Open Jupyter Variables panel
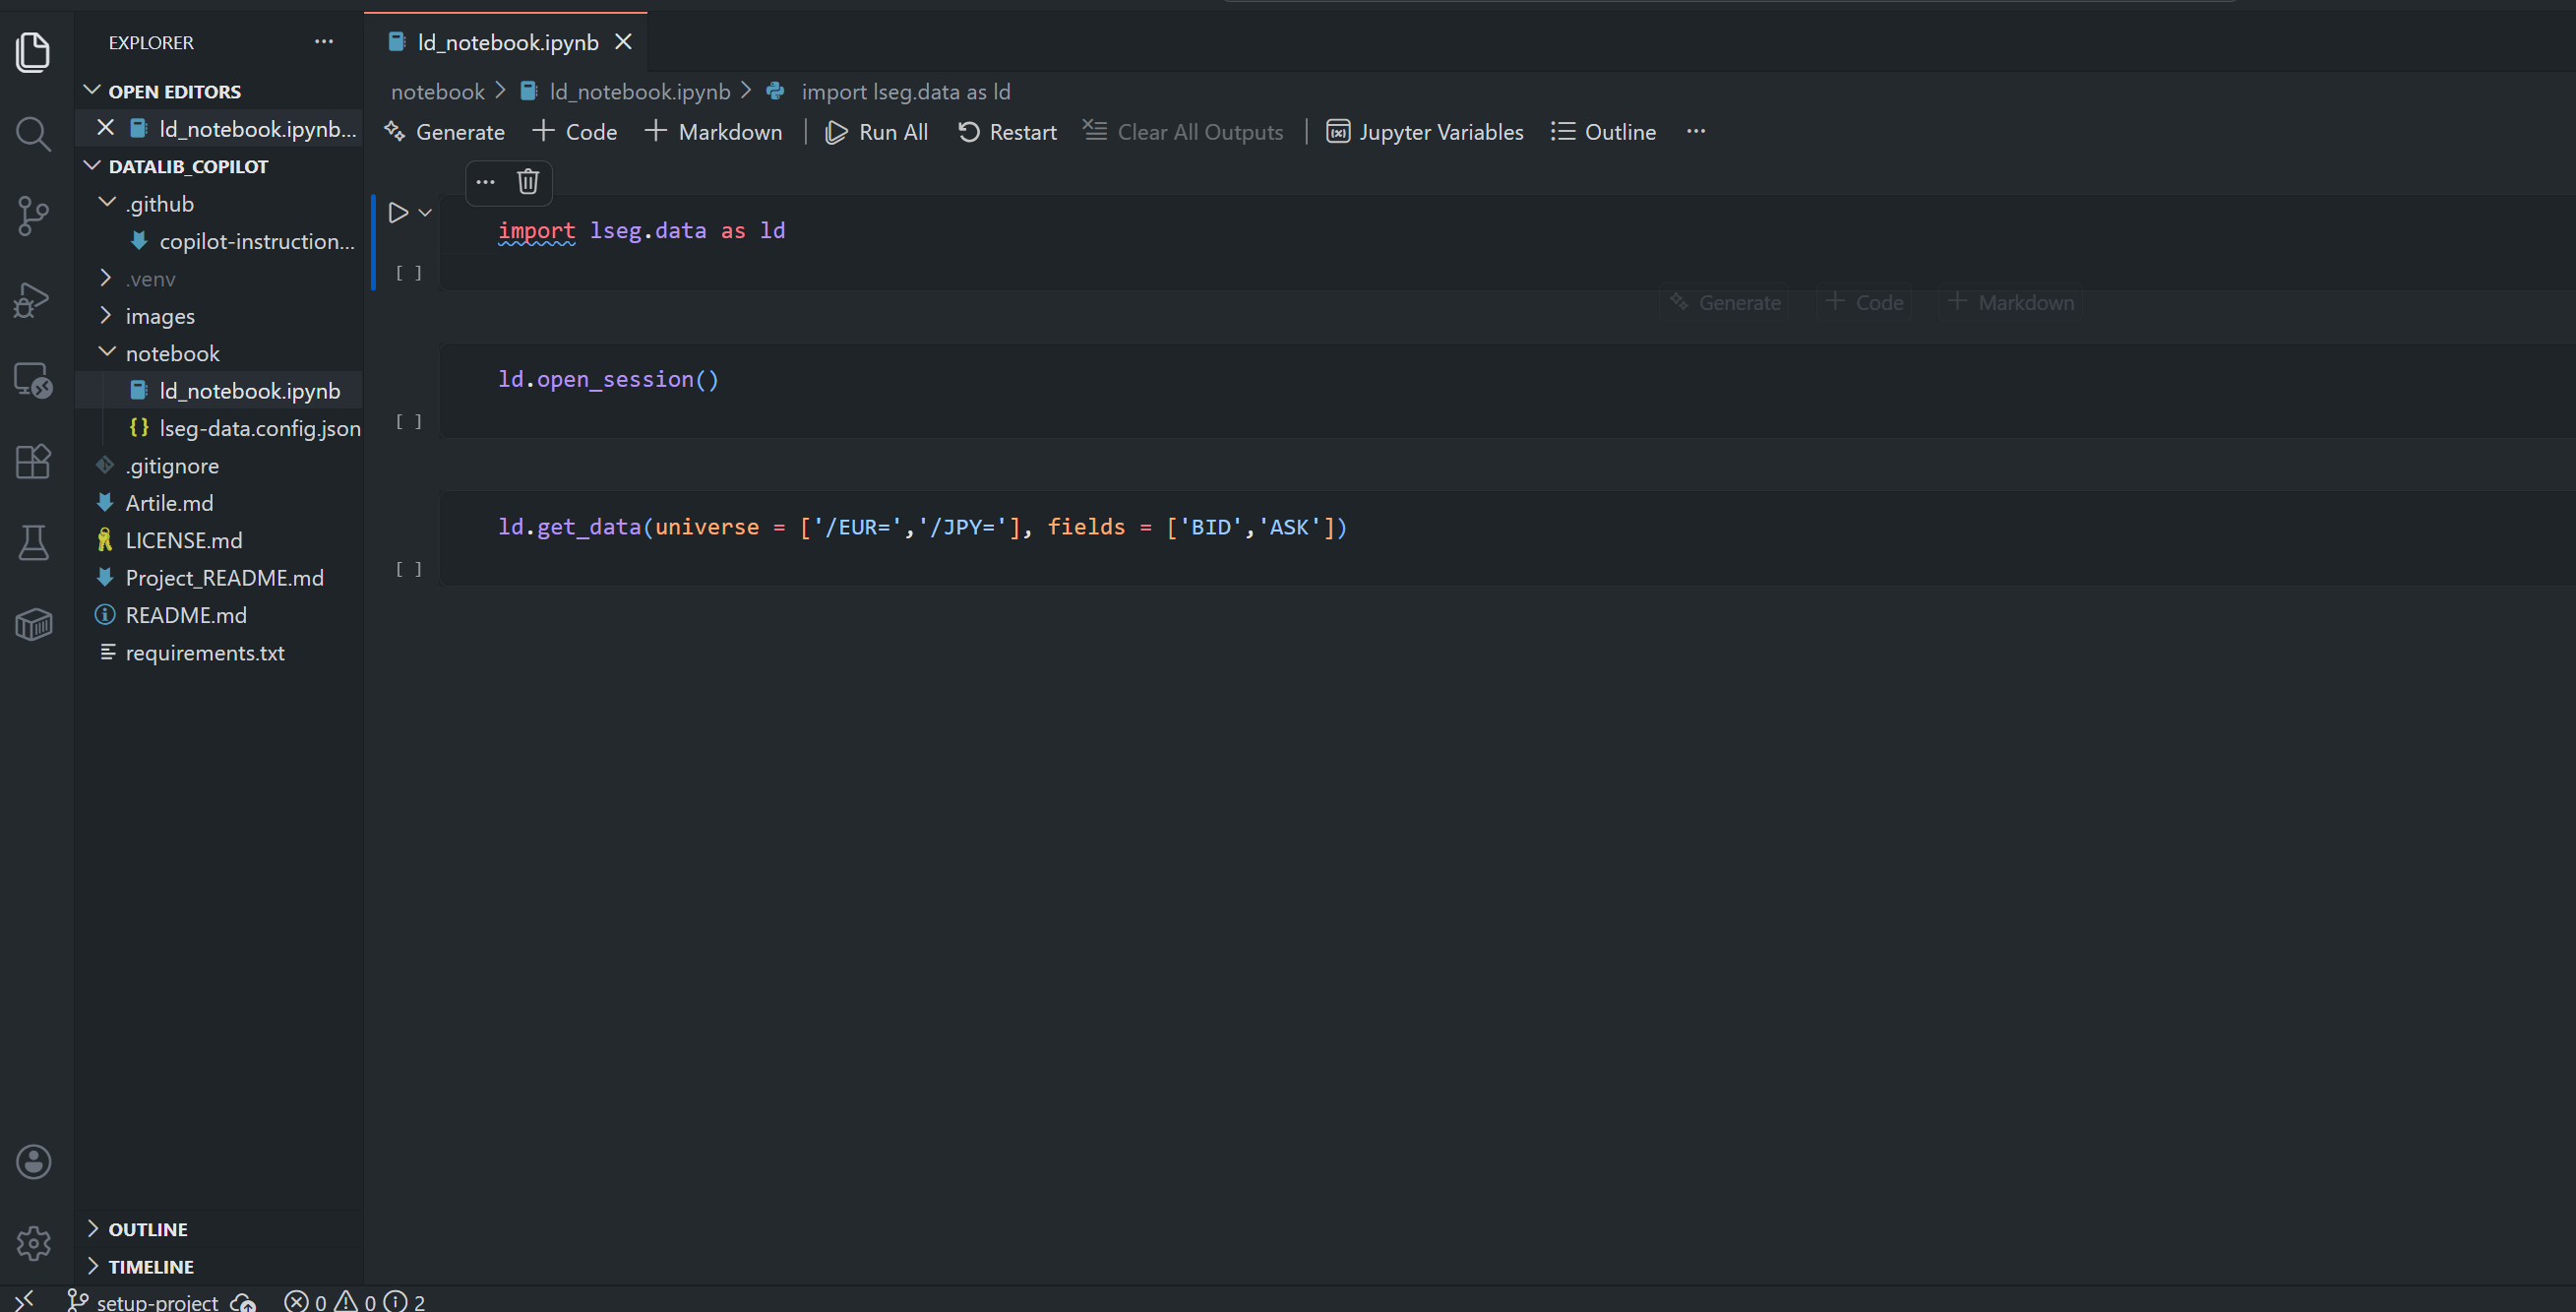The image size is (2576, 1312). [1425, 132]
